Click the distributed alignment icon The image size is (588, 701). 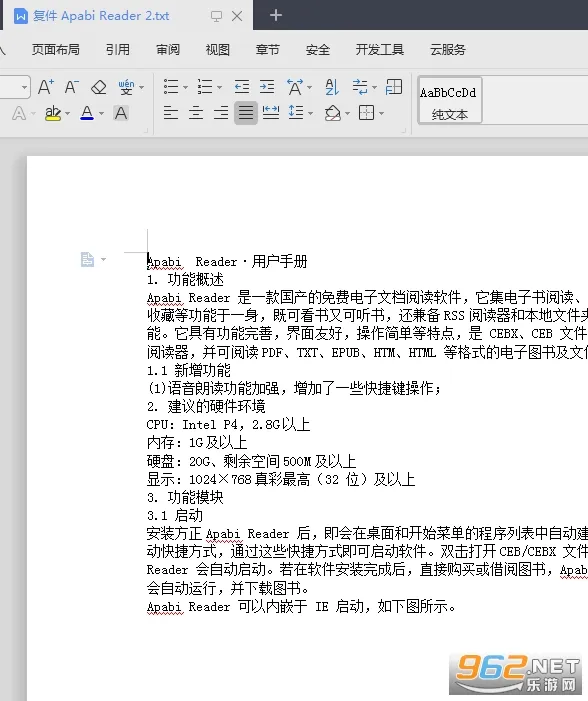(x=271, y=113)
